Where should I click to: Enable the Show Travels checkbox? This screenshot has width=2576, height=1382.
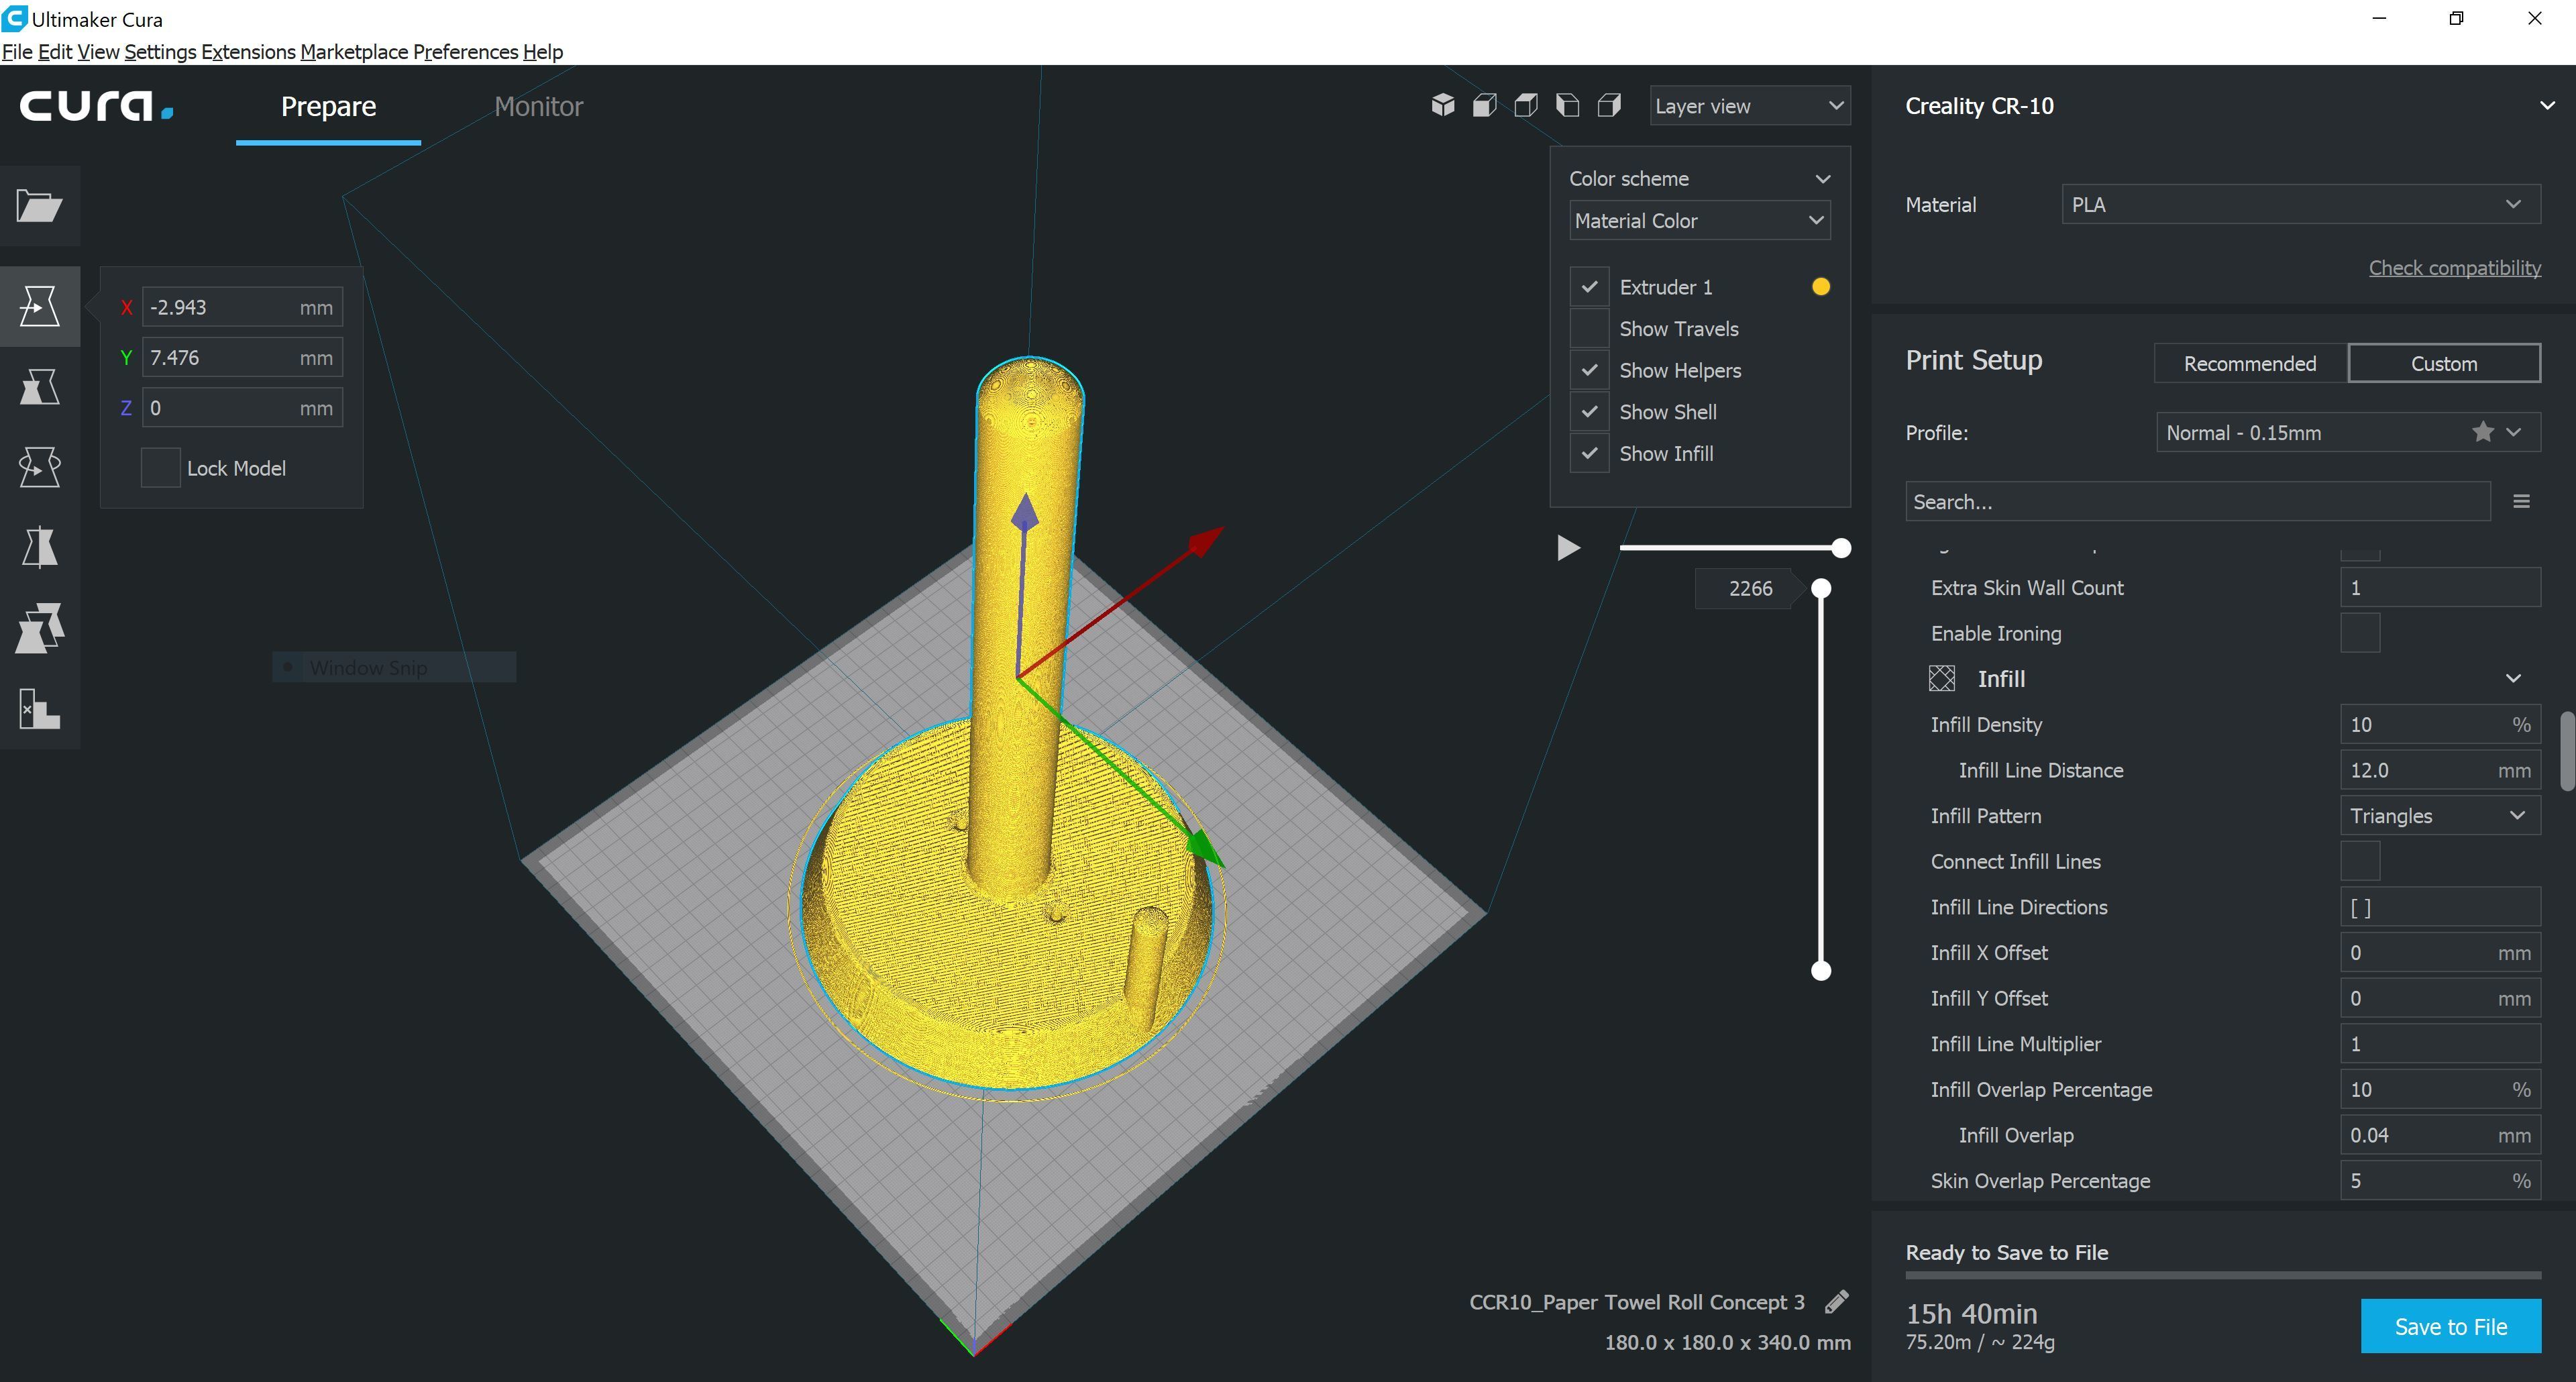[1589, 329]
